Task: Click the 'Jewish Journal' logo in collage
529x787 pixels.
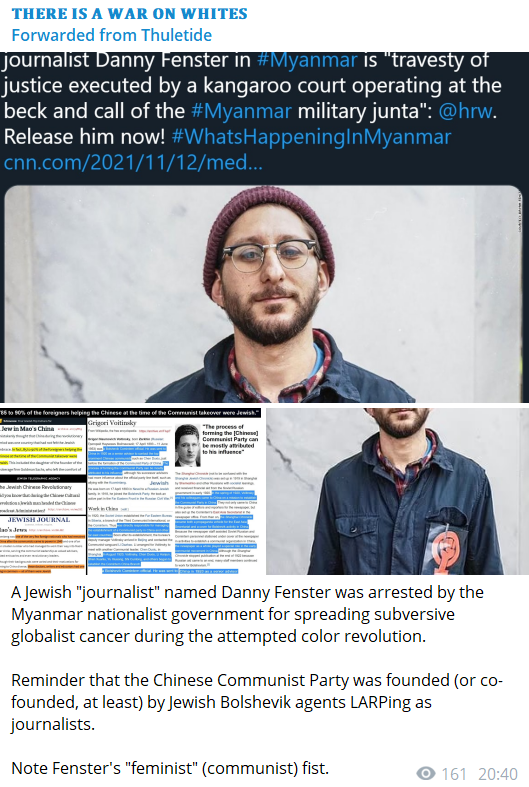Action: 39,520
